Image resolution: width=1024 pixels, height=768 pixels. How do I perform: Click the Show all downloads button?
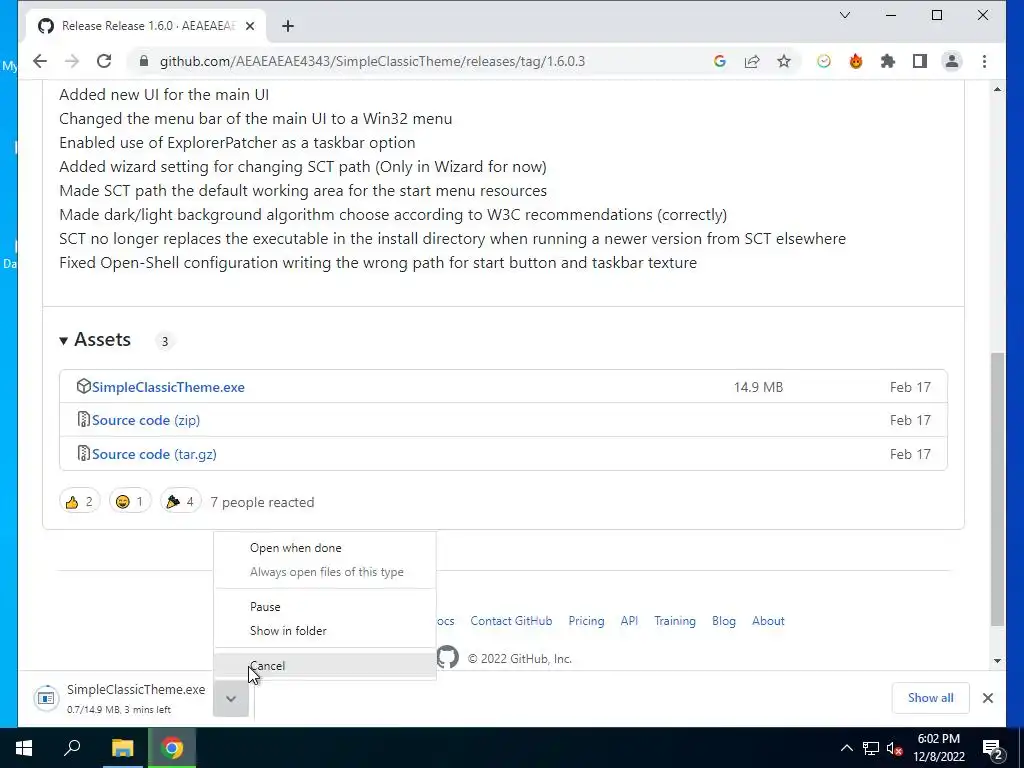click(x=931, y=698)
